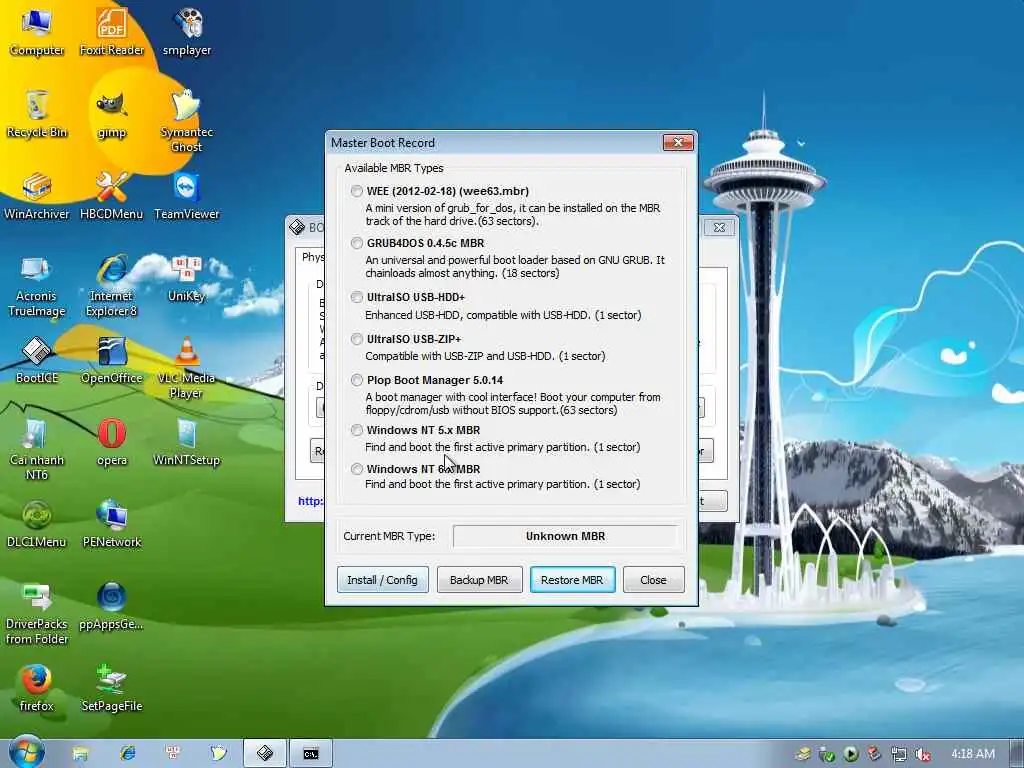Launch WinArchiver desktop shortcut
This screenshot has width=1024, height=768.
37,195
